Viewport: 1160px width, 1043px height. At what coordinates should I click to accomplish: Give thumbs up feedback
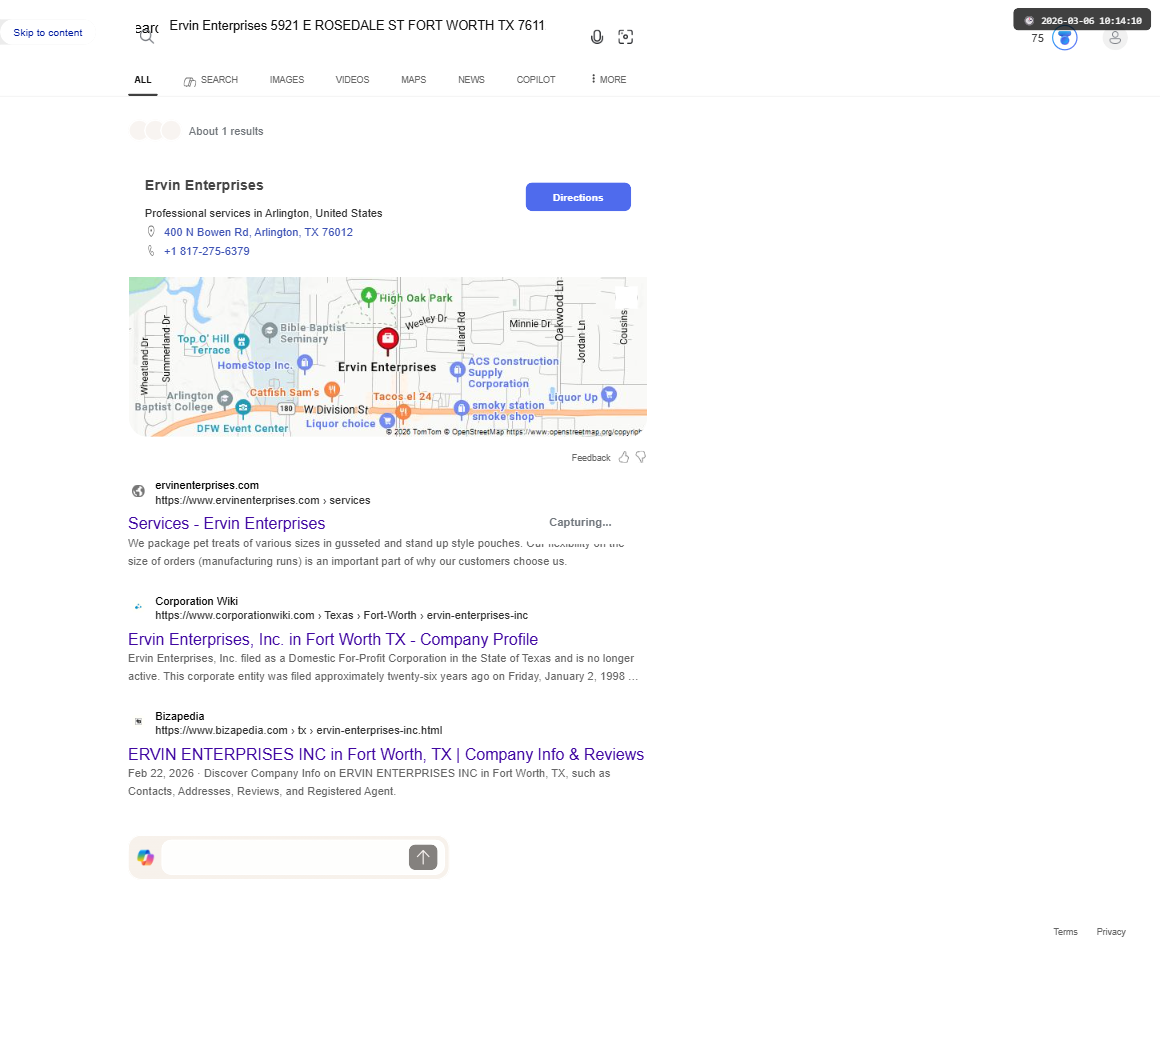click(x=624, y=457)
